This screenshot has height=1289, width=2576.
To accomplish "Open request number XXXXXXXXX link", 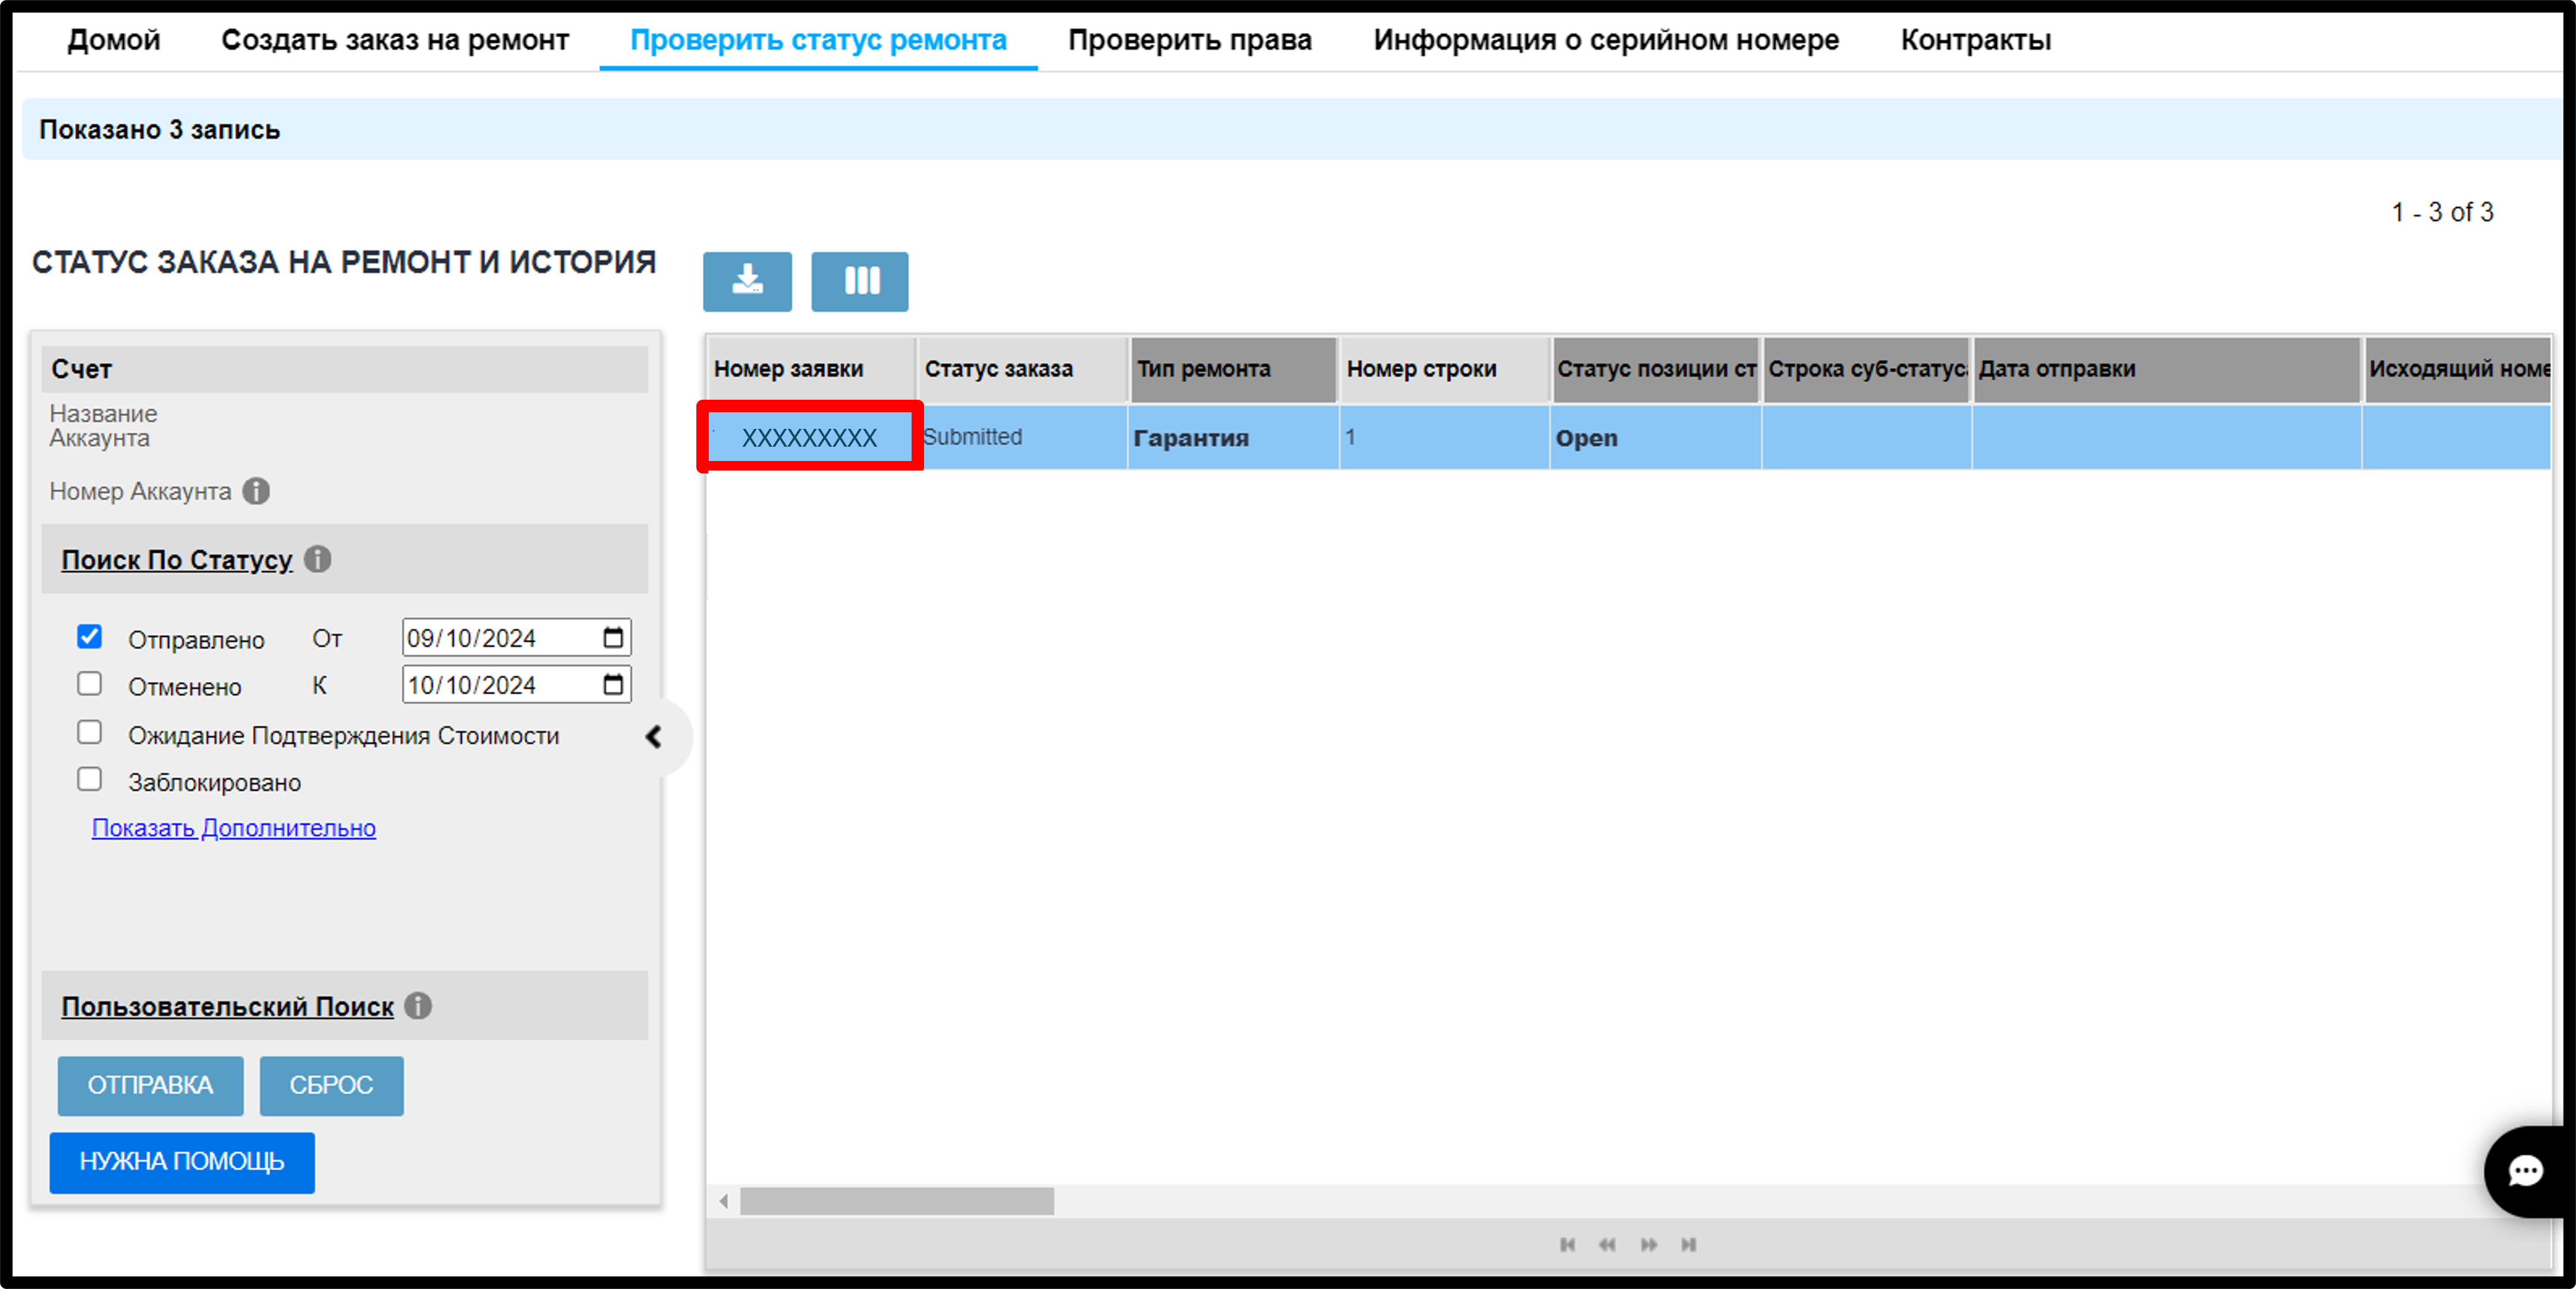I will [809, 438].
